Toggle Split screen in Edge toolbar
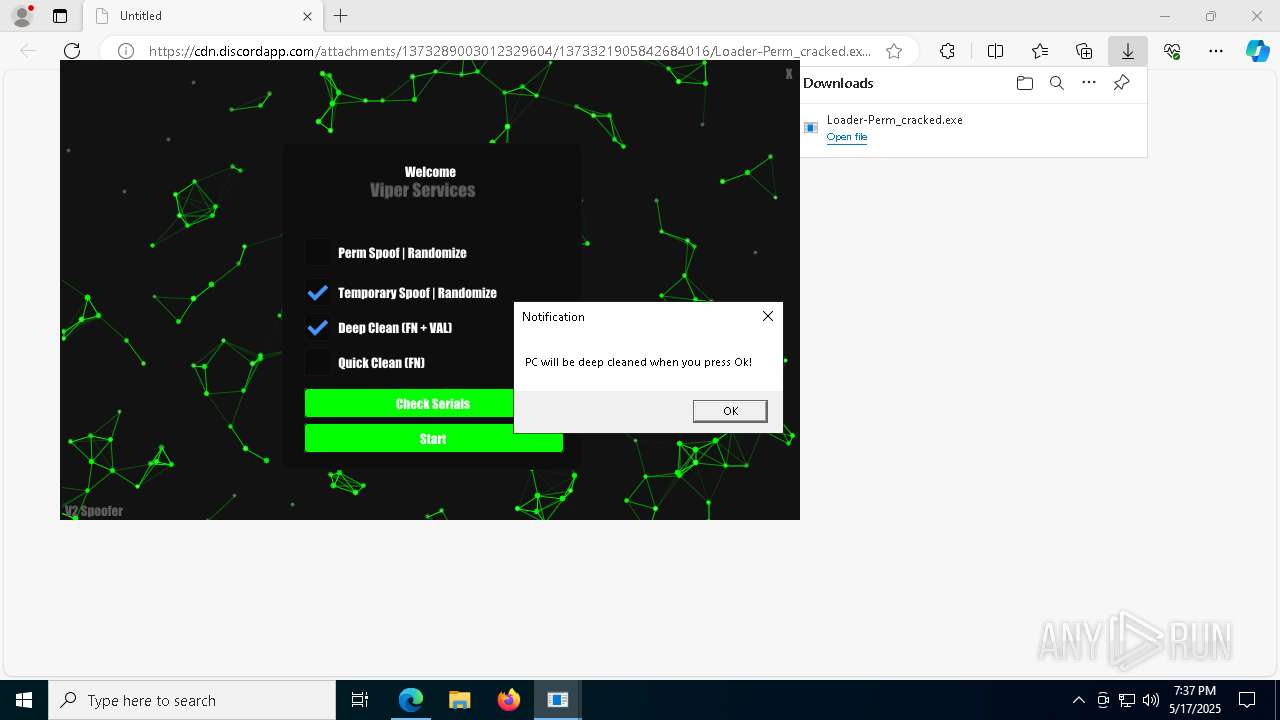 click(x=995, y=51)
